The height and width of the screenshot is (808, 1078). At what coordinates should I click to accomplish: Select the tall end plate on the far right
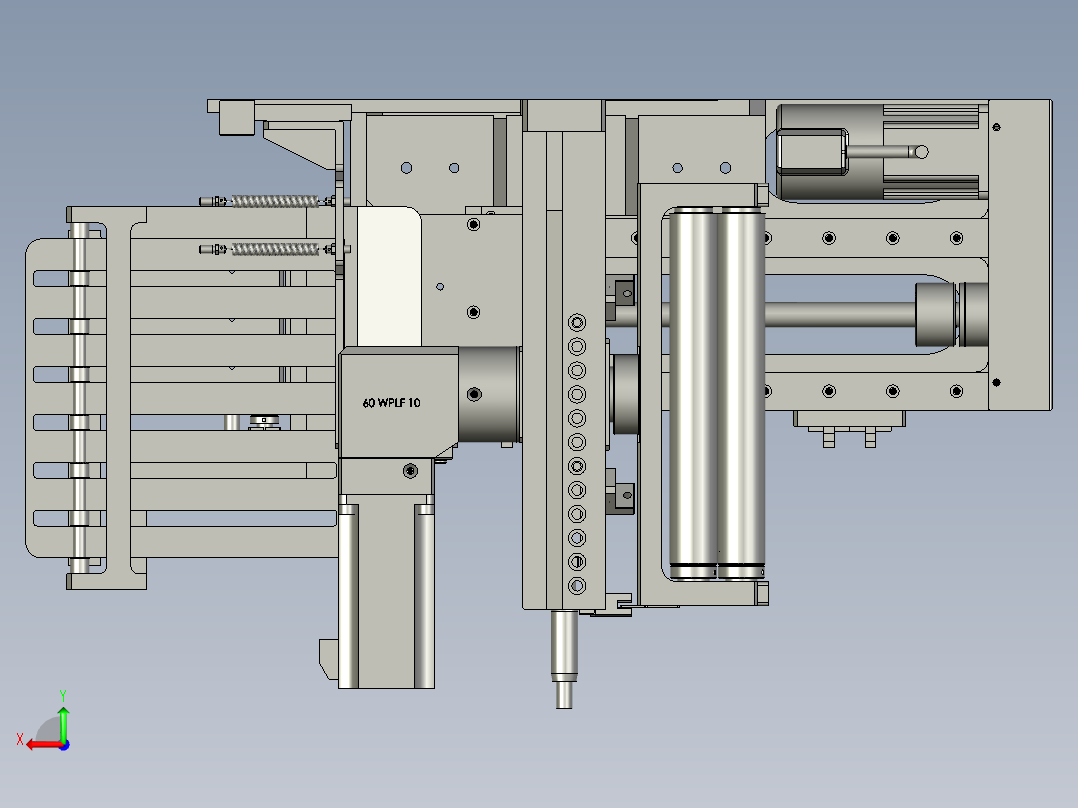[1020, 255]
